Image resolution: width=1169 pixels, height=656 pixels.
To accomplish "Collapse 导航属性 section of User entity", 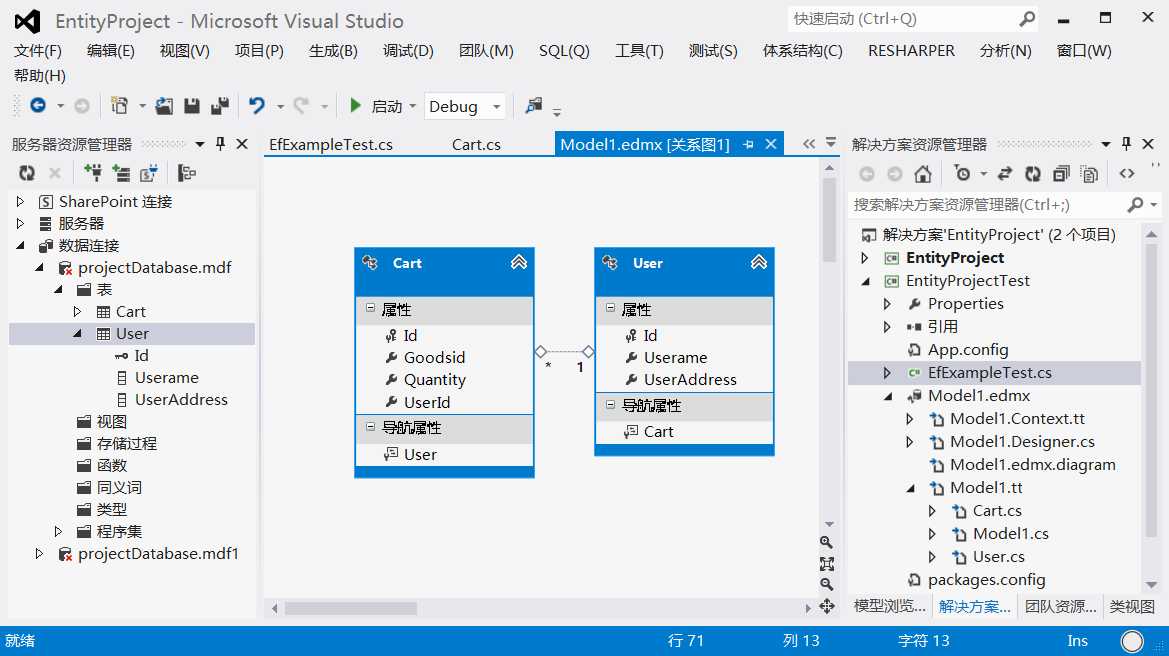I will (x=611, y=404).
